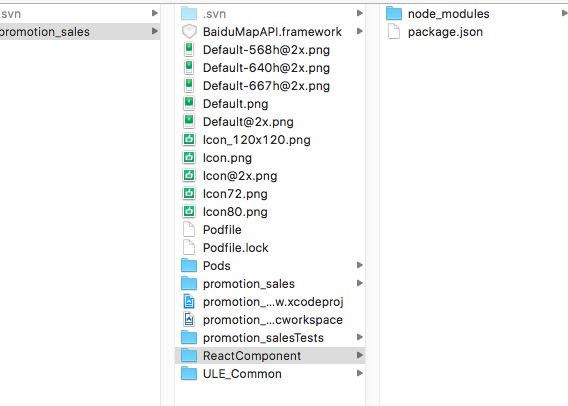Select the BaiduMapAPI.framework shield icon
568x406 pixels.
189,32
